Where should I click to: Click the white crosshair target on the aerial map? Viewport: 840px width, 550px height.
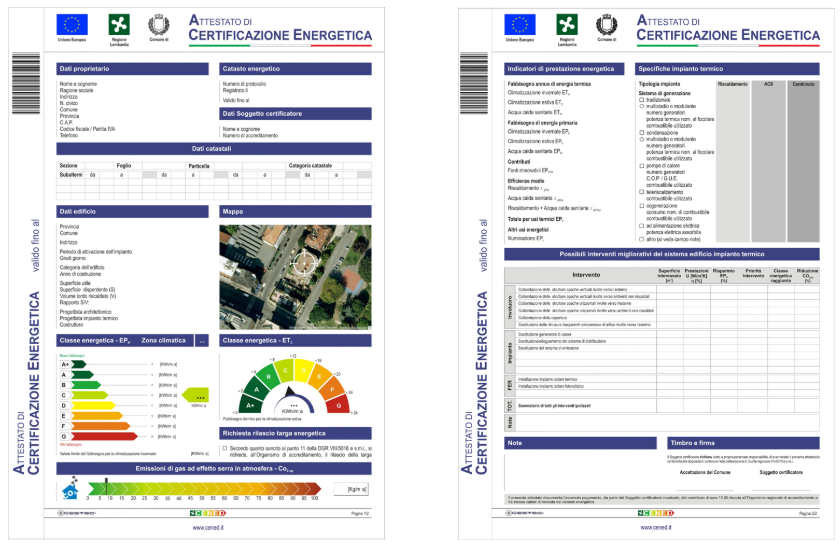[x=304, y=263]
